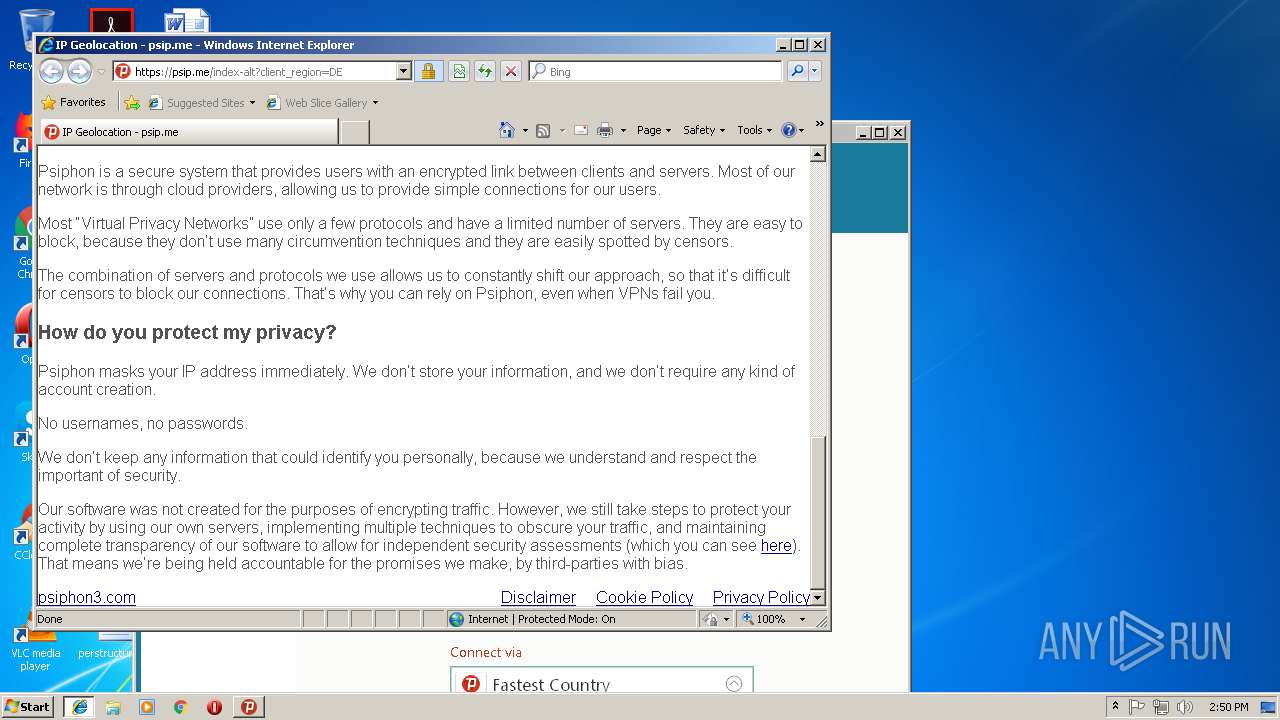Click the Psiphon favicon in address bar
Viewport: 1280px width, 720px height.
coord(123,71)
